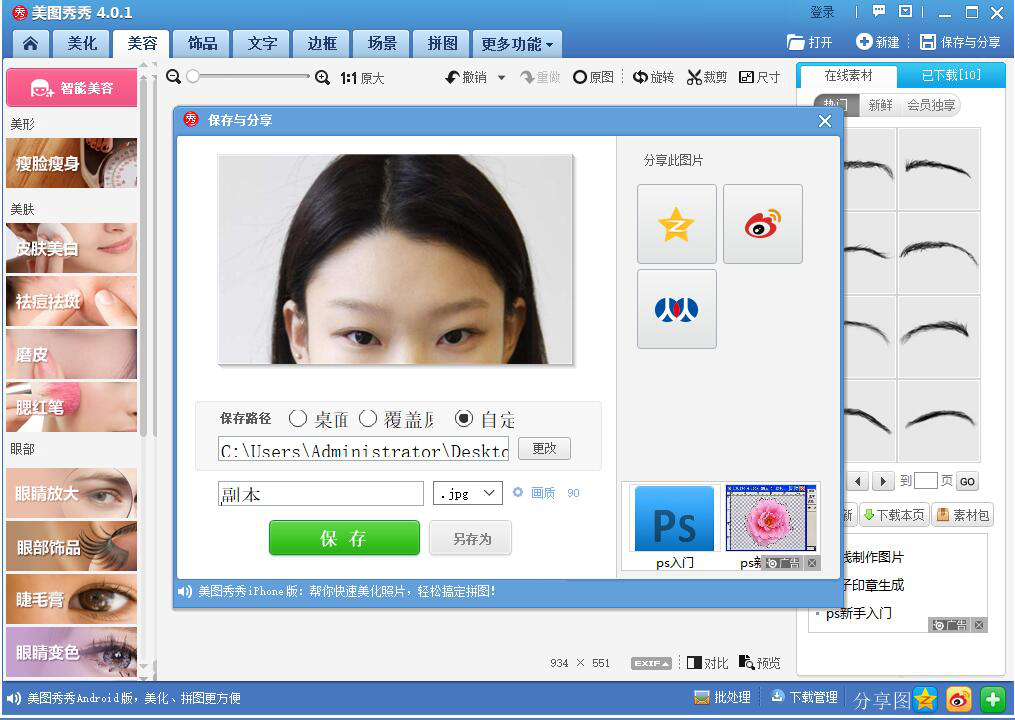This screenshot has width=1015, height=720.
Task: Click the filename field containing 副本
Action: pos(321,494)
